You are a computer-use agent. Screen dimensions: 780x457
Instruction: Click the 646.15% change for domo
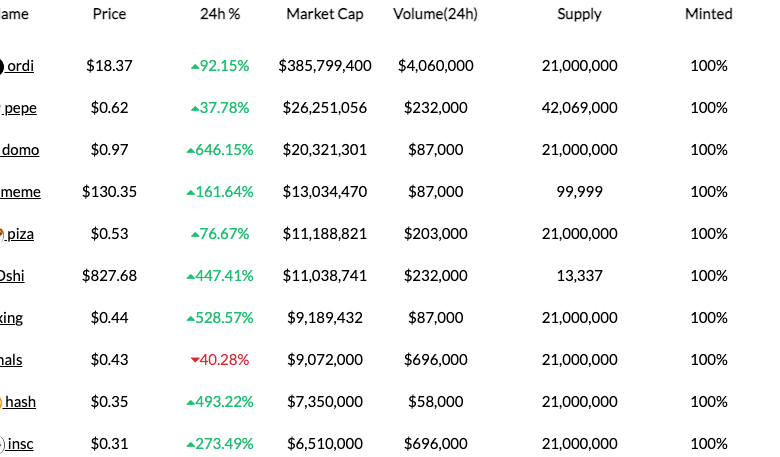point(219,150)
